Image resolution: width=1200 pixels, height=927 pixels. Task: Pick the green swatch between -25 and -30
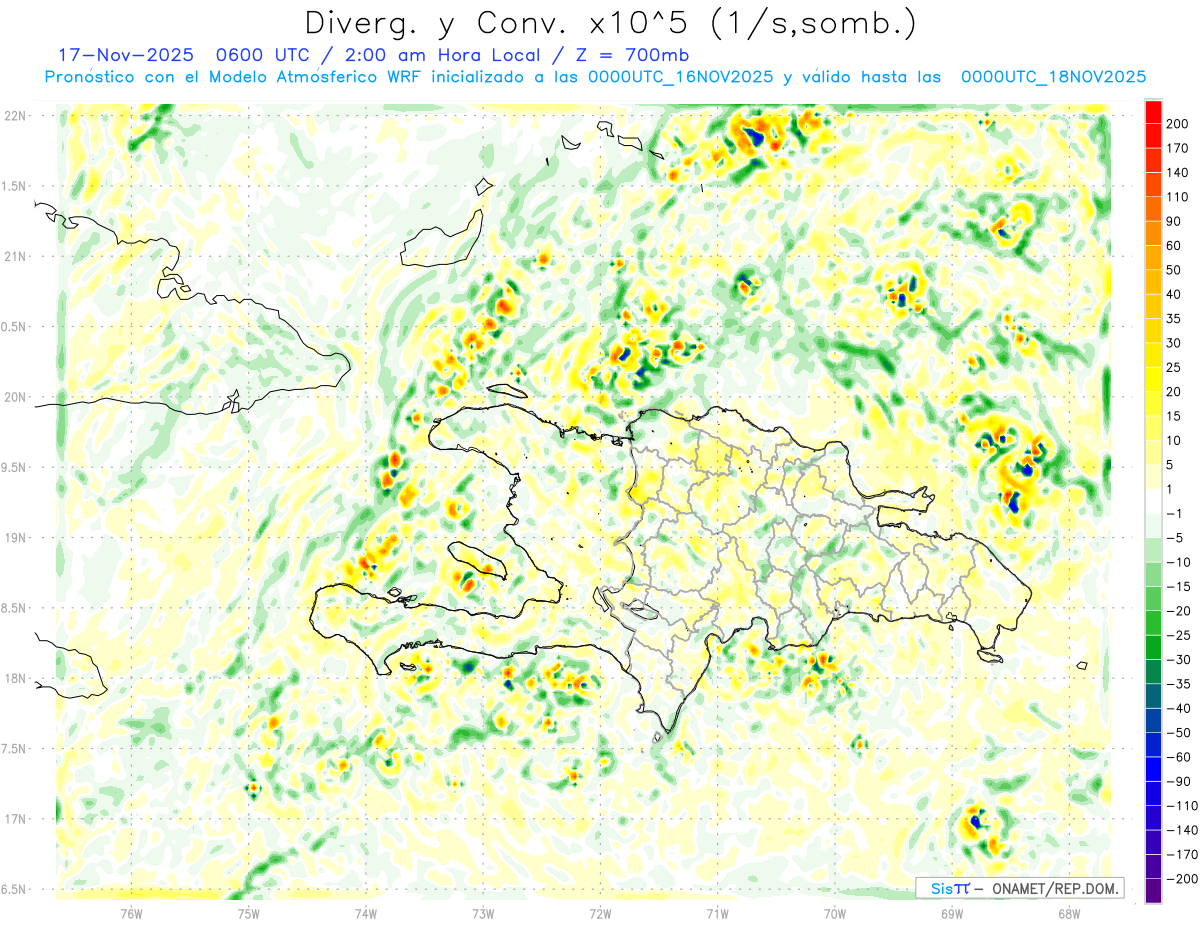pyautogui.click(x=1153, y=647)
